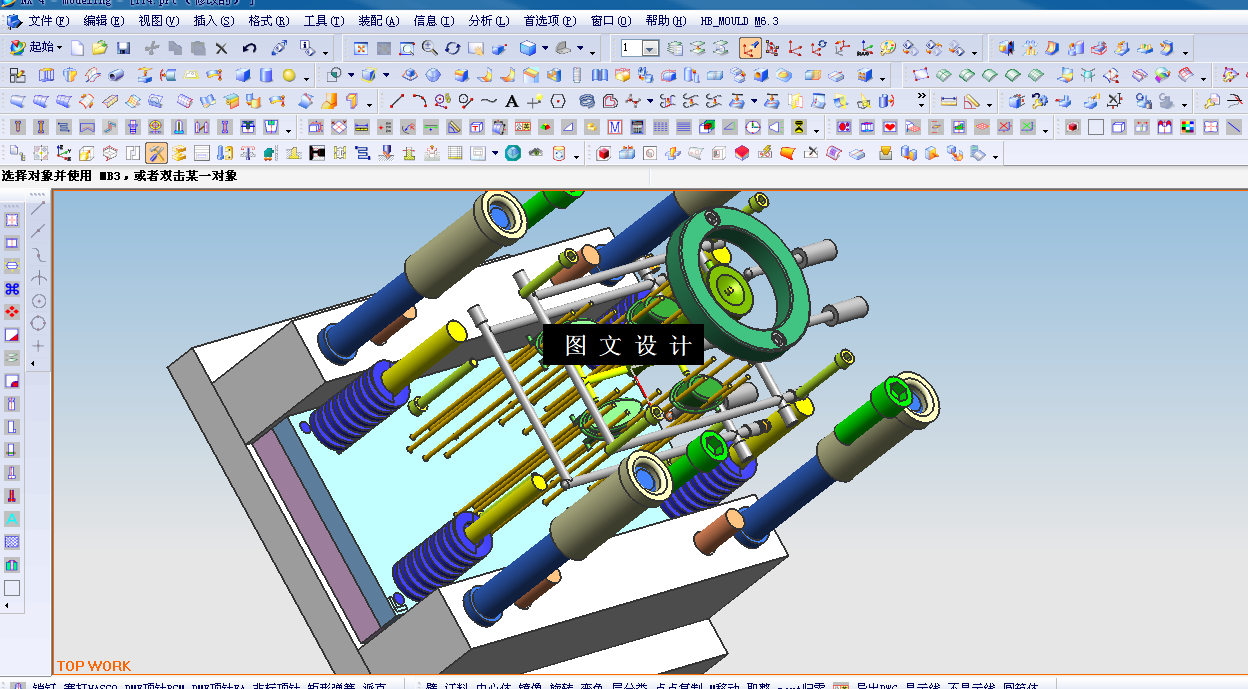Click the open folder icon
The image size is (1248, 689).
tap(100, 48)
